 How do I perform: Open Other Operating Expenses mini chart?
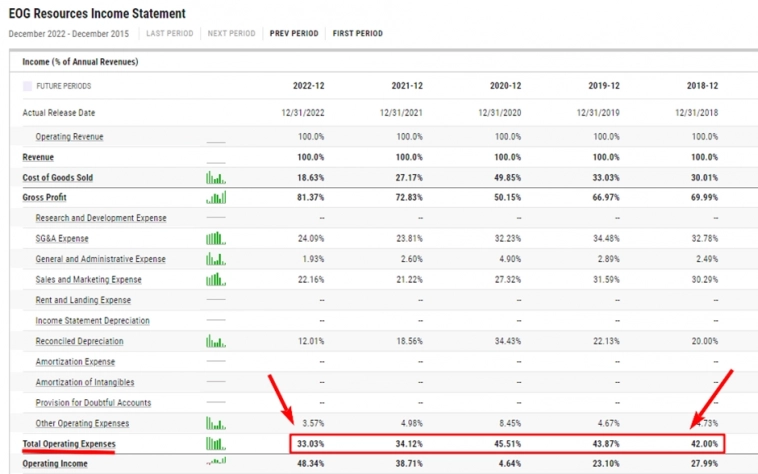point(216,423)
